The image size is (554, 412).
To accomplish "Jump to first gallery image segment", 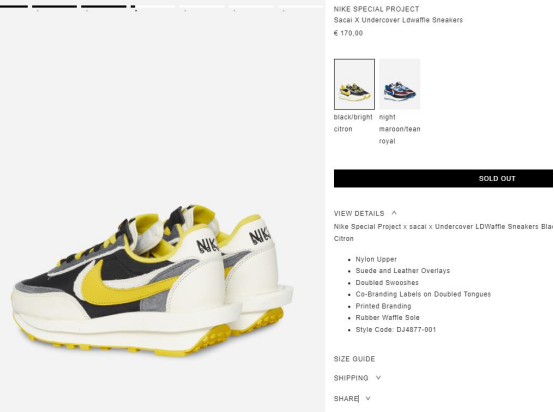I will [14, 6].
